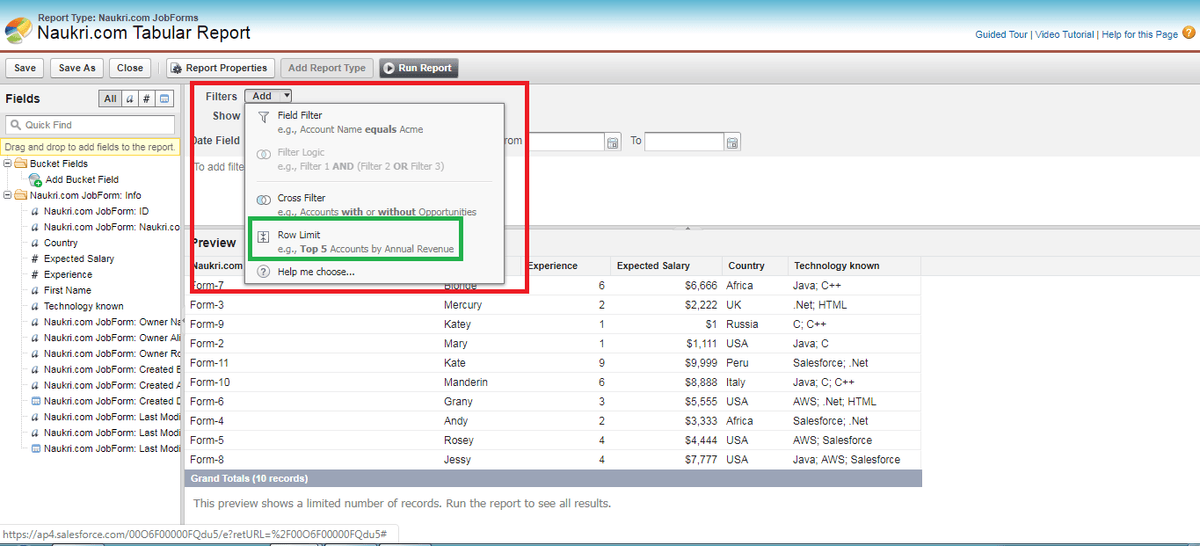Open the To date calendar picker
1200x546 pixels.
(732, 142)
